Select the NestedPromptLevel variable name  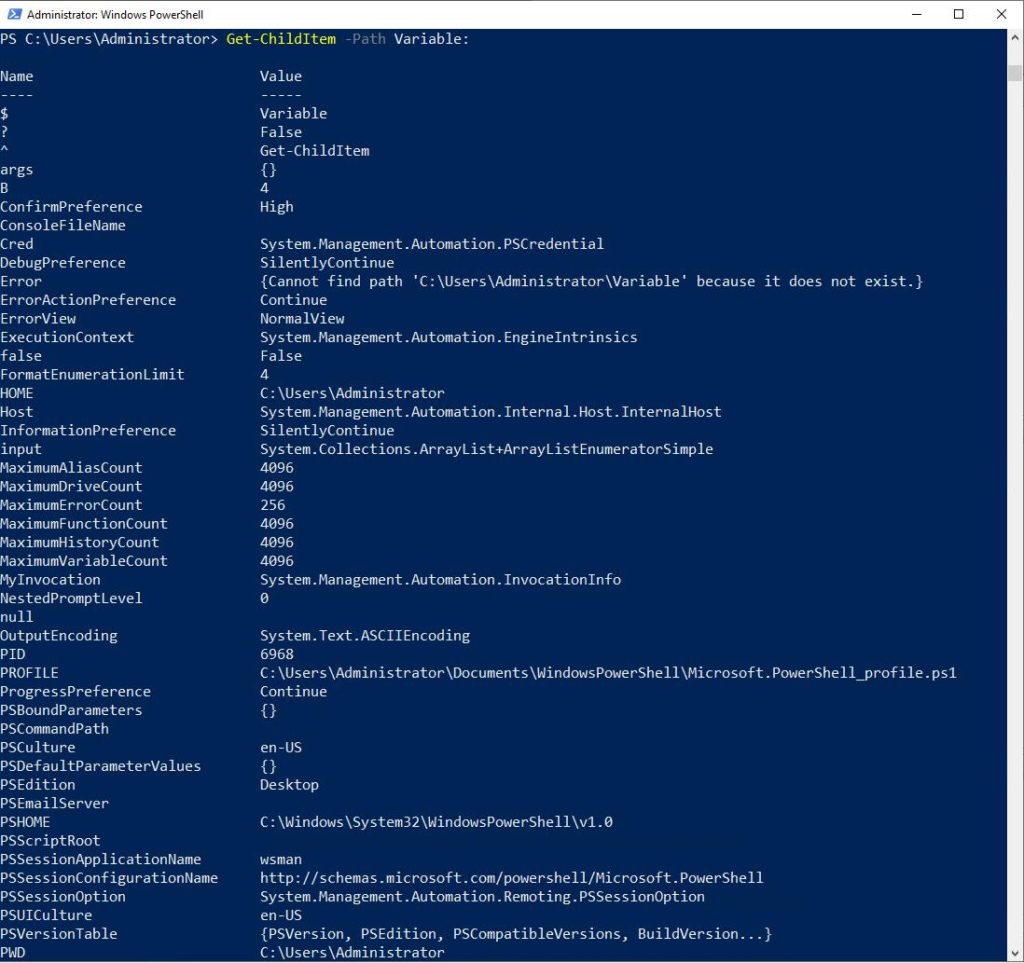coord(71,599)
